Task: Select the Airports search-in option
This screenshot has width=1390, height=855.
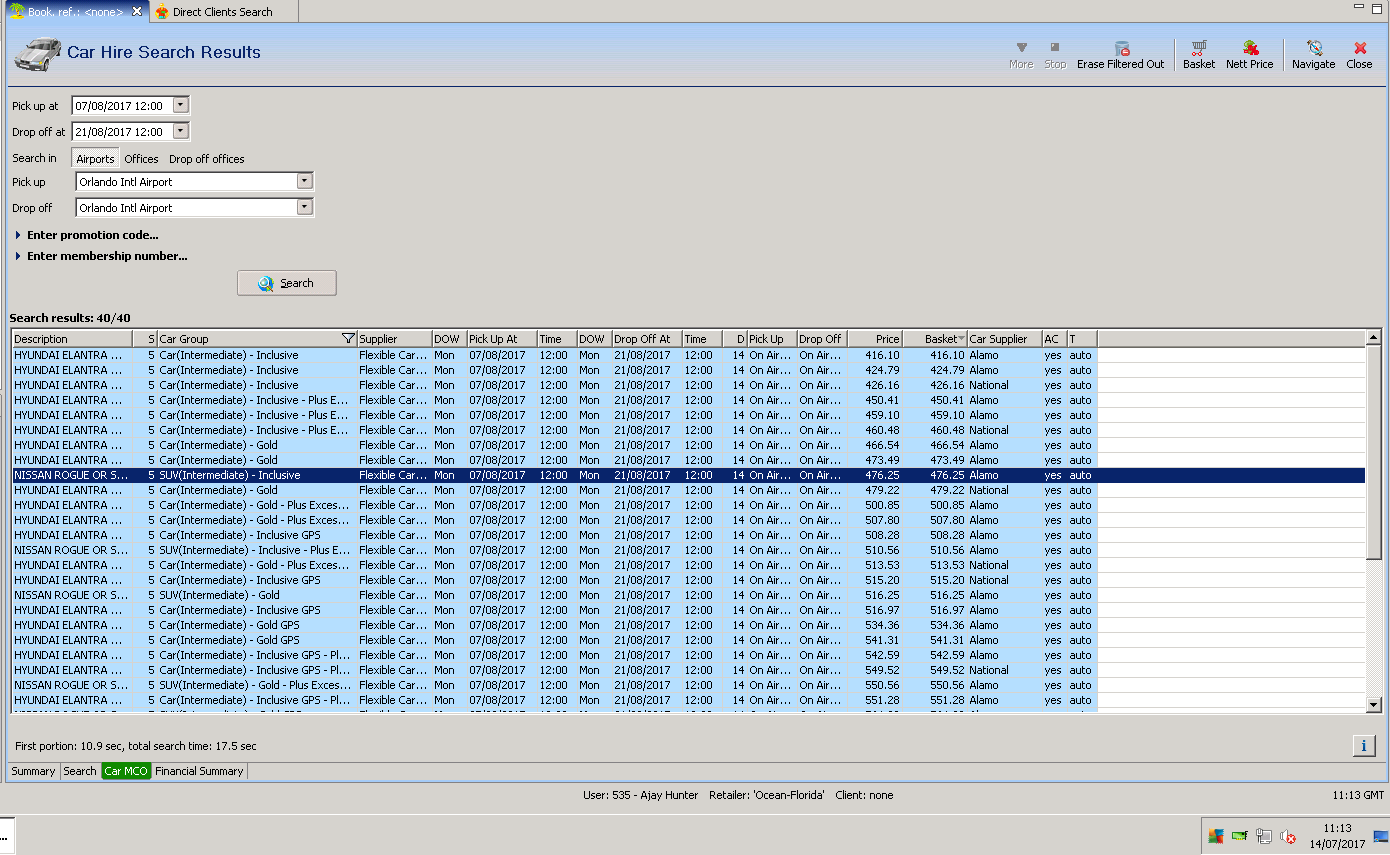Action: click(96, 158)
